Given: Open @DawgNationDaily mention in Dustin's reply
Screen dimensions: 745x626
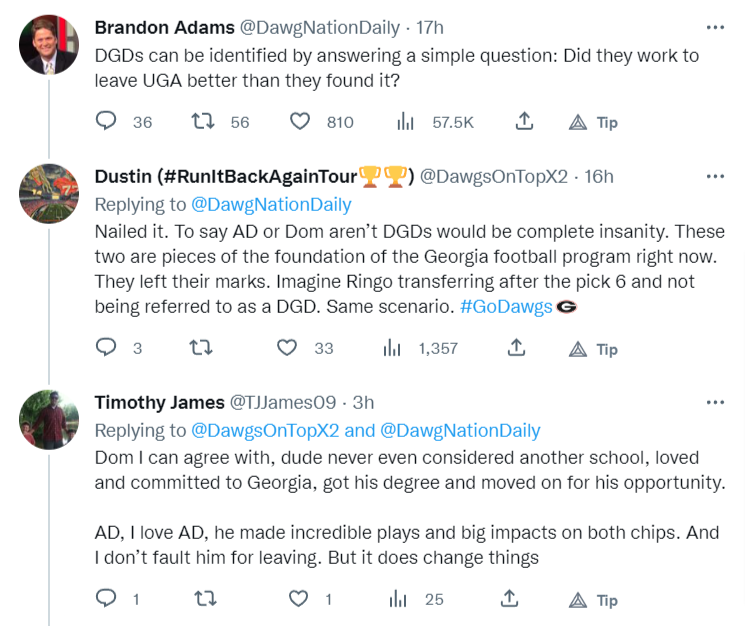Looking at the screenshot, I should 271,204.
